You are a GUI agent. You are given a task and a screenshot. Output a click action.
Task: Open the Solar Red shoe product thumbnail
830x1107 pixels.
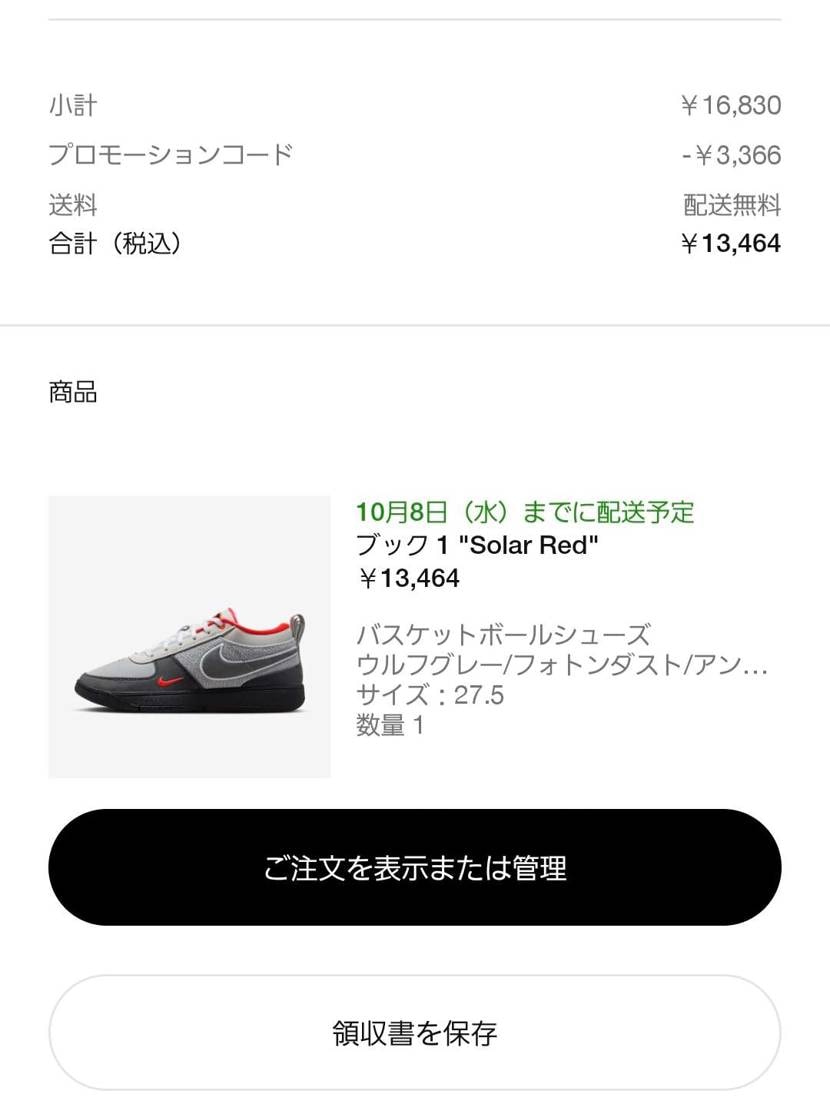(189, 637)
